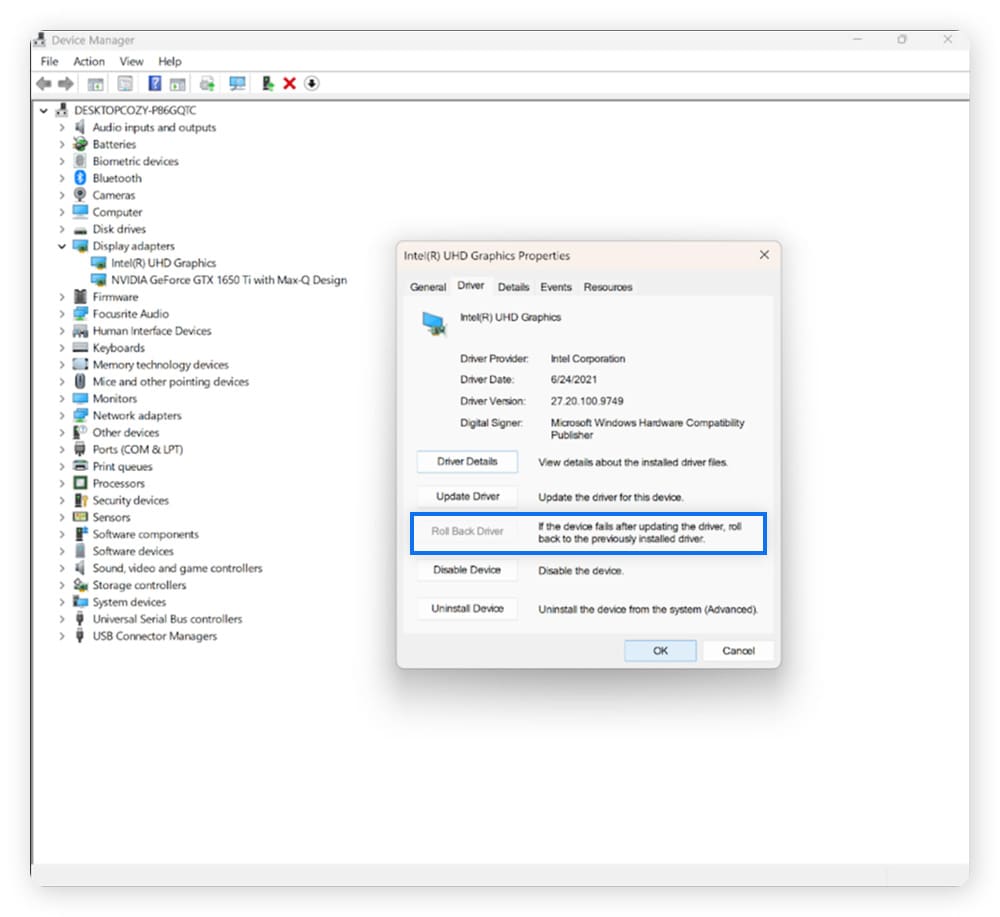Click OK in the Properties dialog
1000x917 pixels.
point(660,650)
